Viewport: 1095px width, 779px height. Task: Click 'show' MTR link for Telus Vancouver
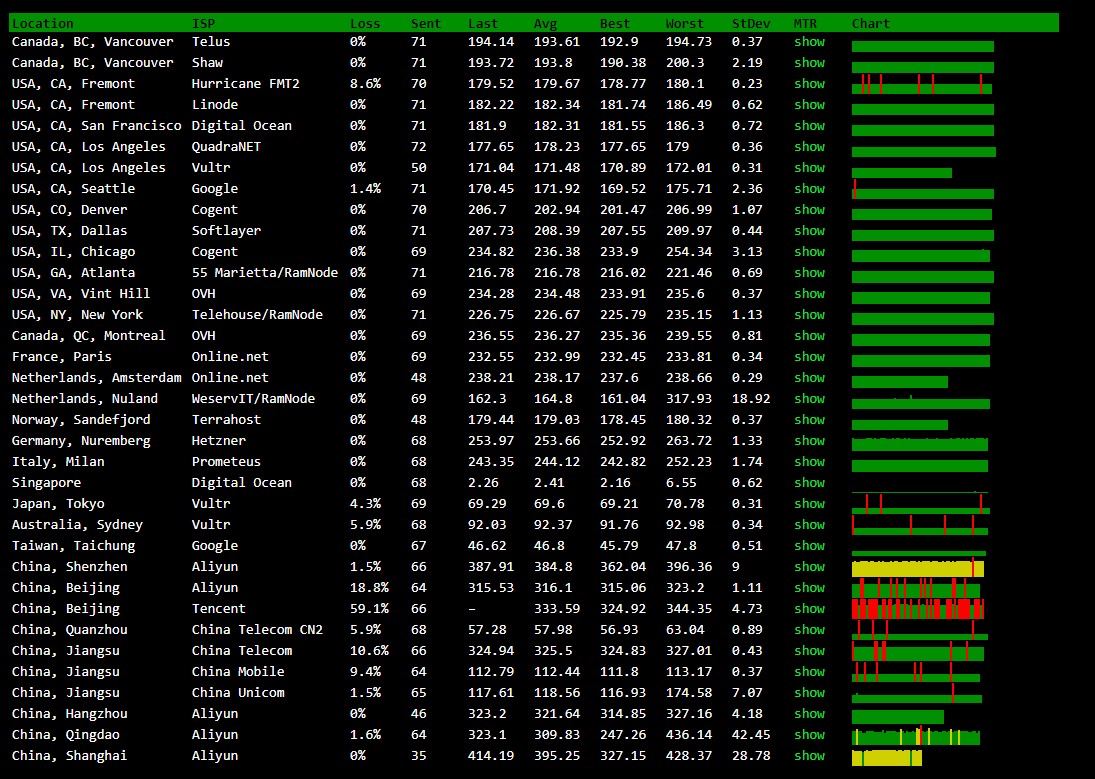tap(809, 41)
